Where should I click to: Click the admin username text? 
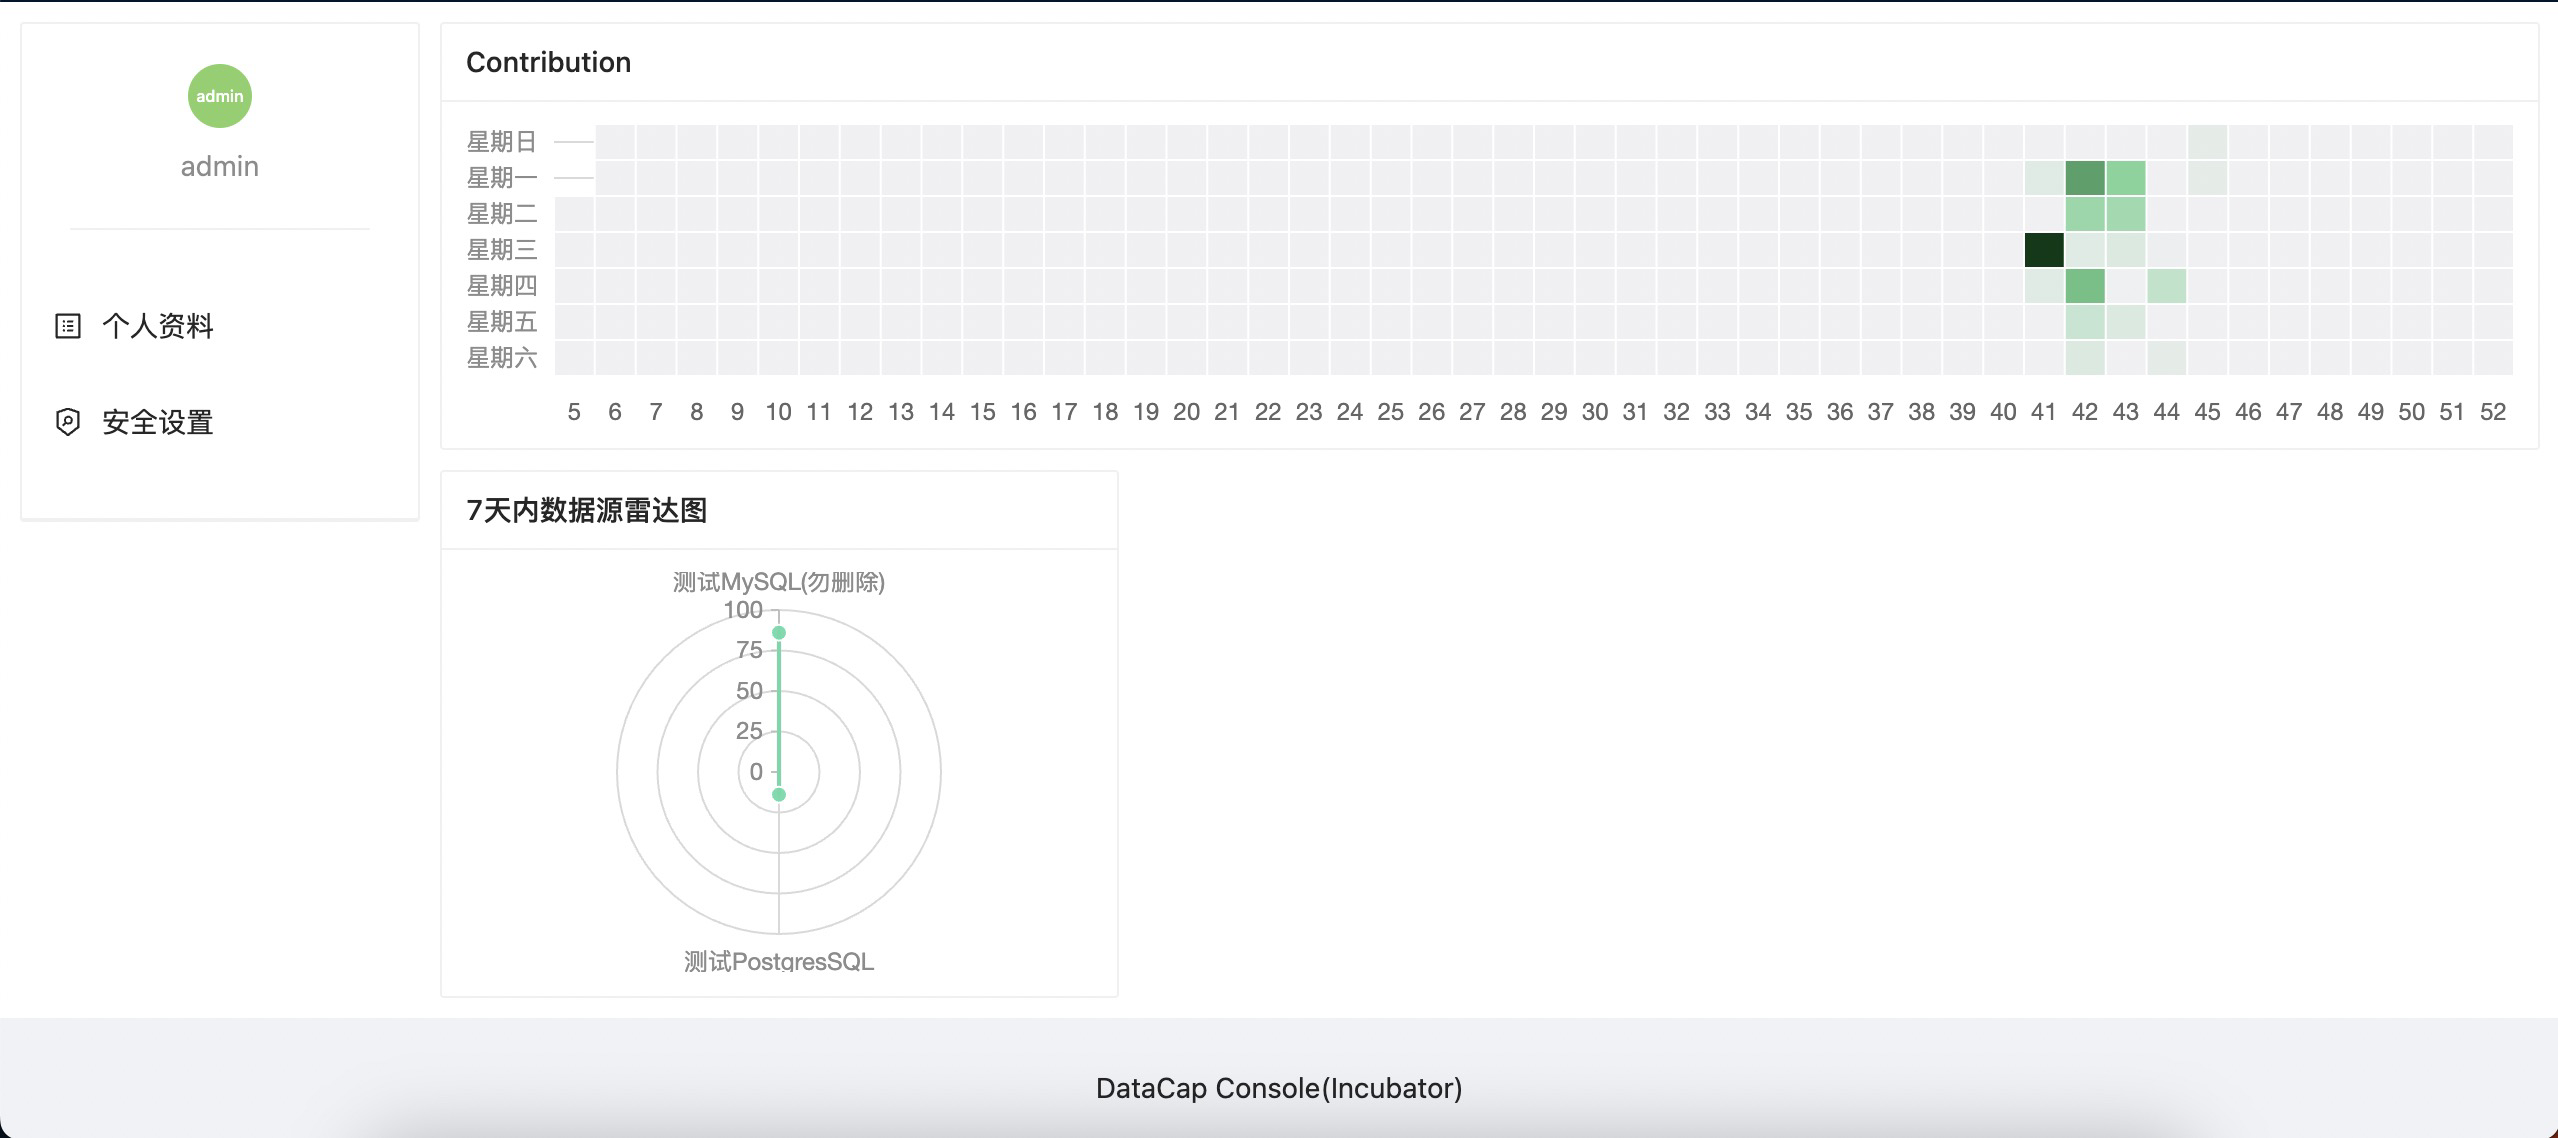pos(219,166)
